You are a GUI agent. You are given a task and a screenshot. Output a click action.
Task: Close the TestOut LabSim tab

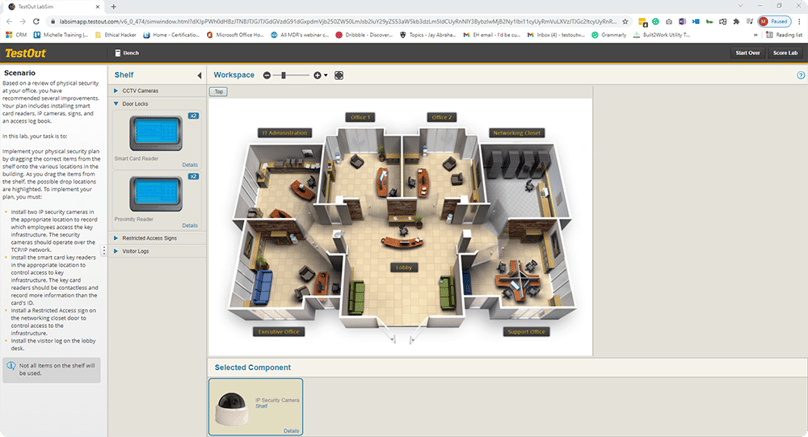pyautogui.click(x=98, y=7)
